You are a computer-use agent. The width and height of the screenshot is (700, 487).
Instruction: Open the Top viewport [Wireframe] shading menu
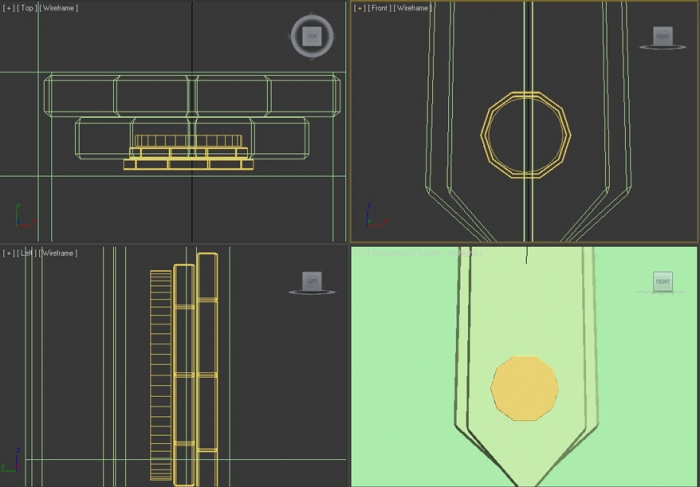[58, 8]
